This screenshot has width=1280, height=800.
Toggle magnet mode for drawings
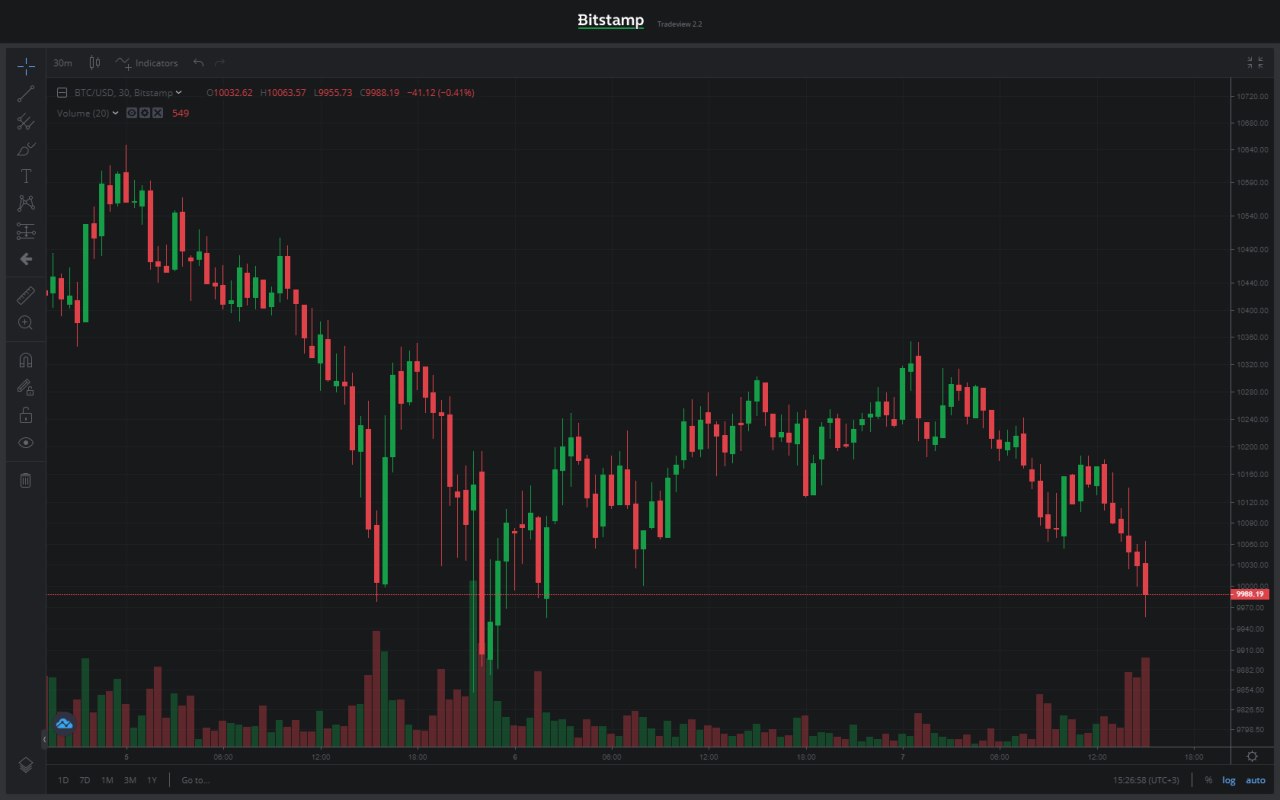[26, 360]
